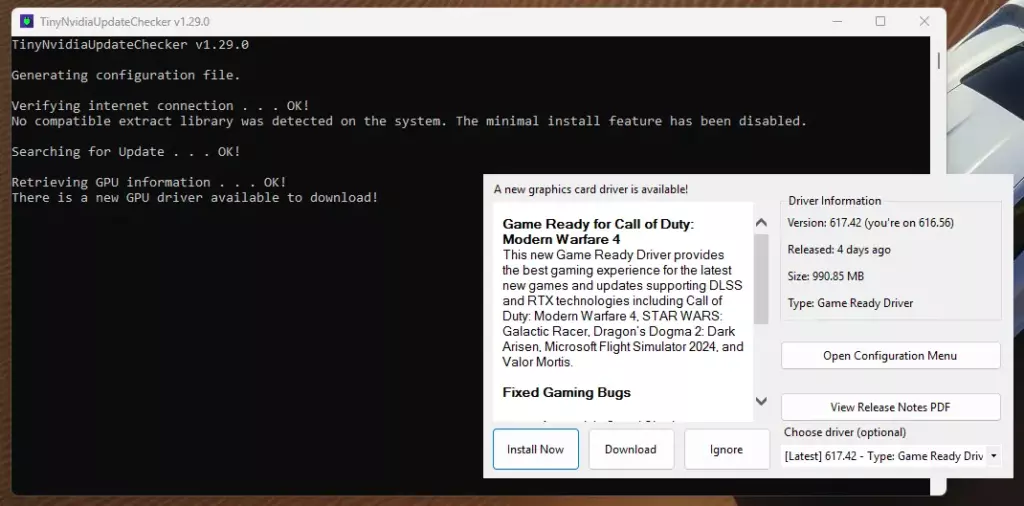The image size is (1024, 506).
Task: Click 'No compatible extract library' console line
Action: click(x=409, y=121)
